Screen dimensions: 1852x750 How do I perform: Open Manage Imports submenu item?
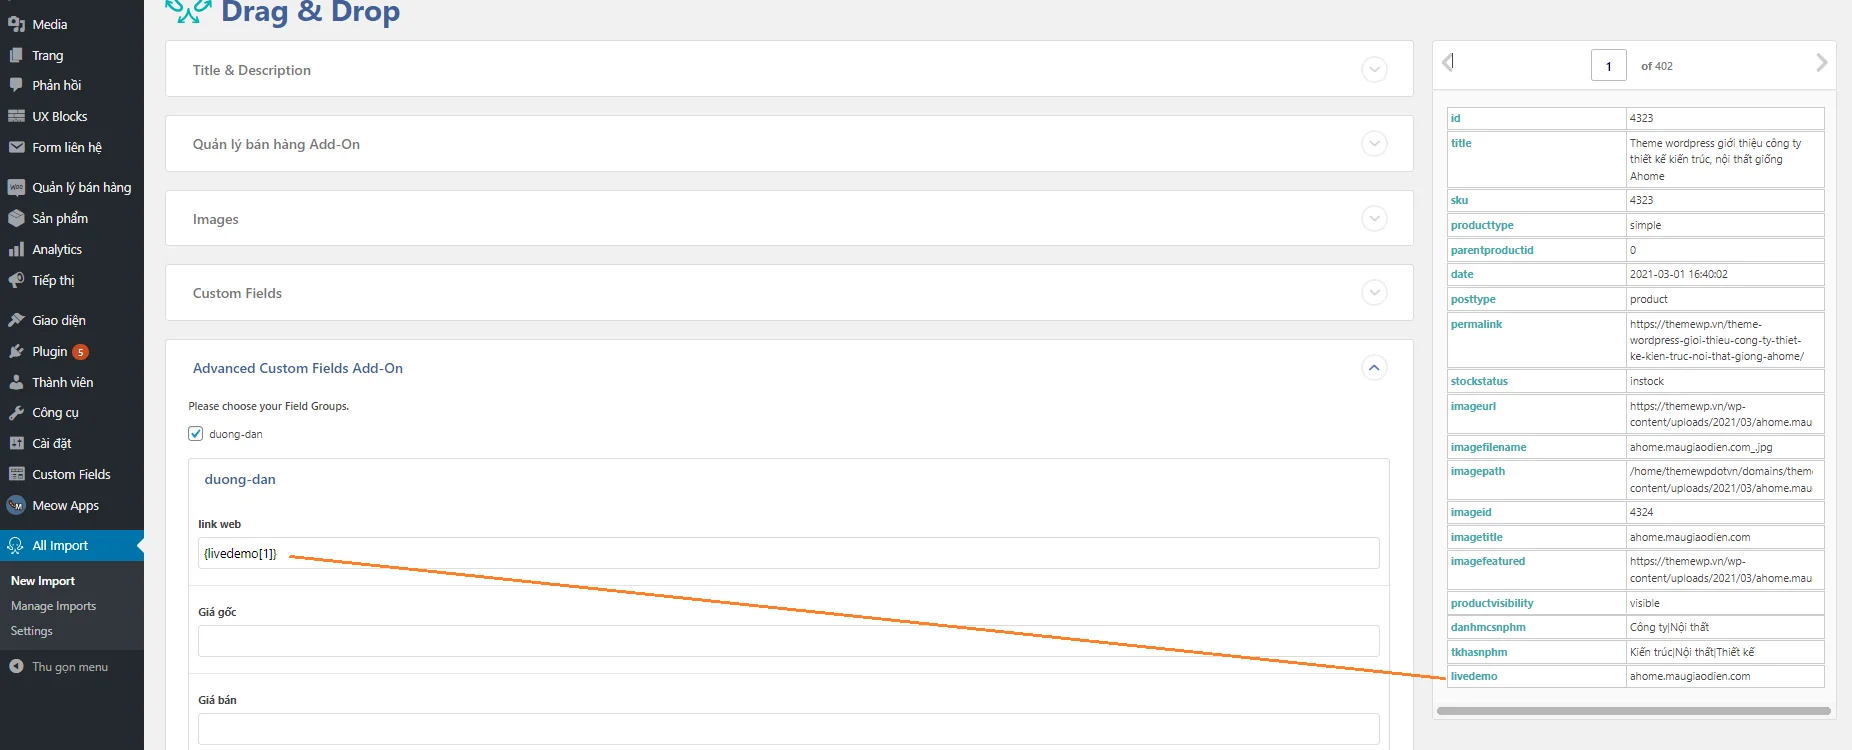(x=53, y=606)
